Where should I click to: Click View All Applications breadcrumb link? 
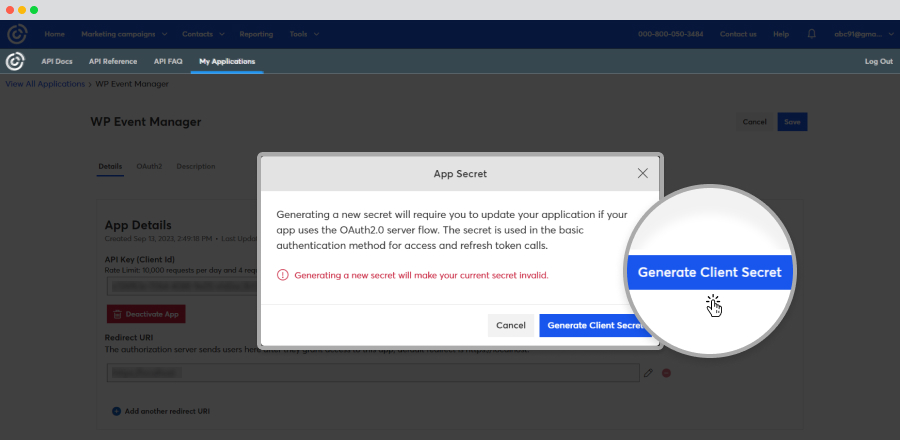coord(45,84)
